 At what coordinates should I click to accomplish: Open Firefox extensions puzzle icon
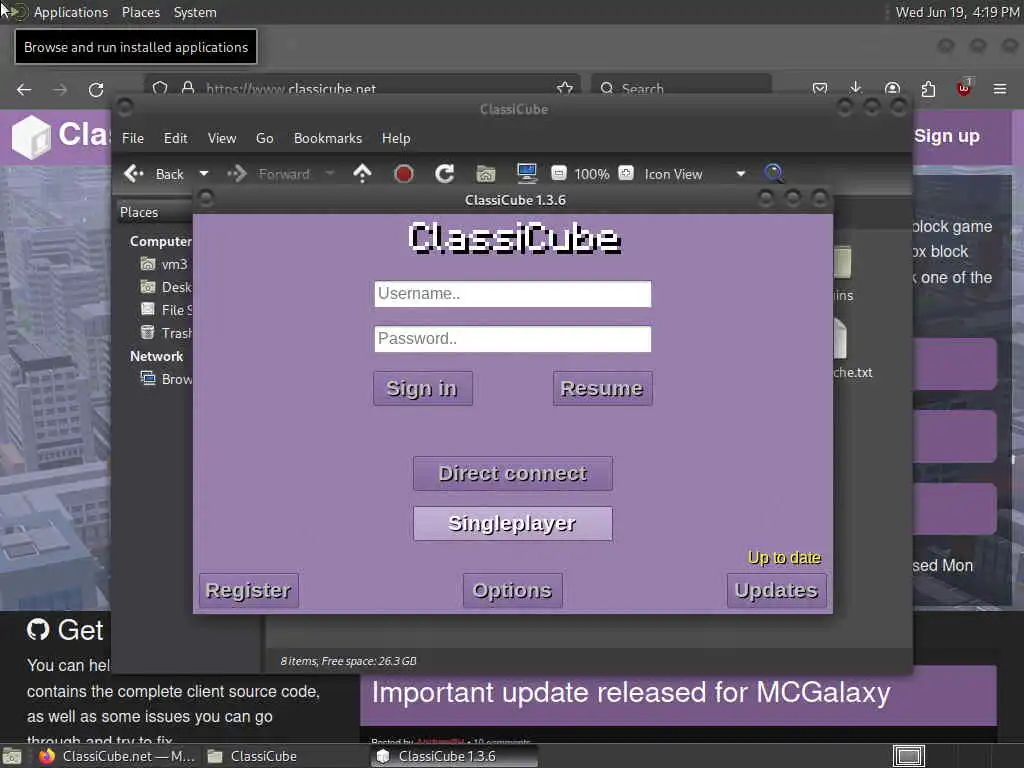928,88
